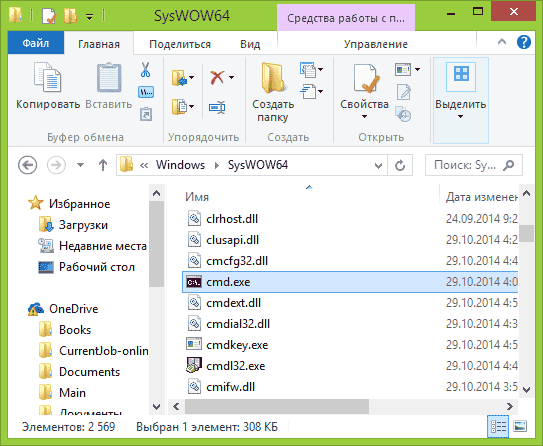The height and width of the screenshot is (446, 543).
Task: Click the quick access New folder icon in title bar
Action: pyautogui.click(x=70, y=16)
